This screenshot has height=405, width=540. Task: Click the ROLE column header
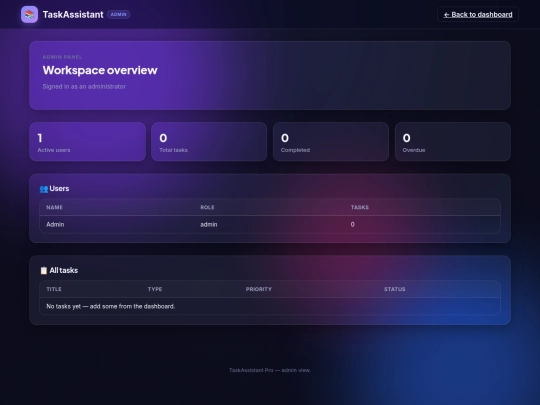[207, 207]
